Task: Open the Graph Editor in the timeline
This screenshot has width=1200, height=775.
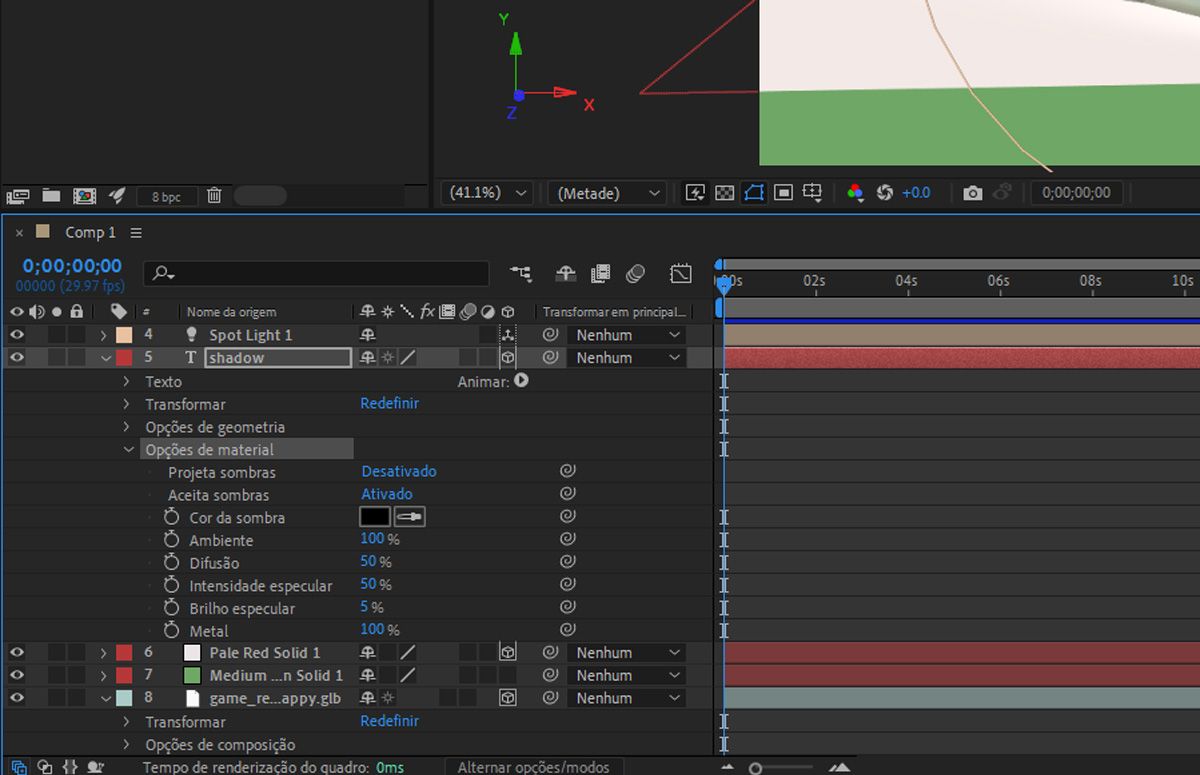Action: (681, 273)
